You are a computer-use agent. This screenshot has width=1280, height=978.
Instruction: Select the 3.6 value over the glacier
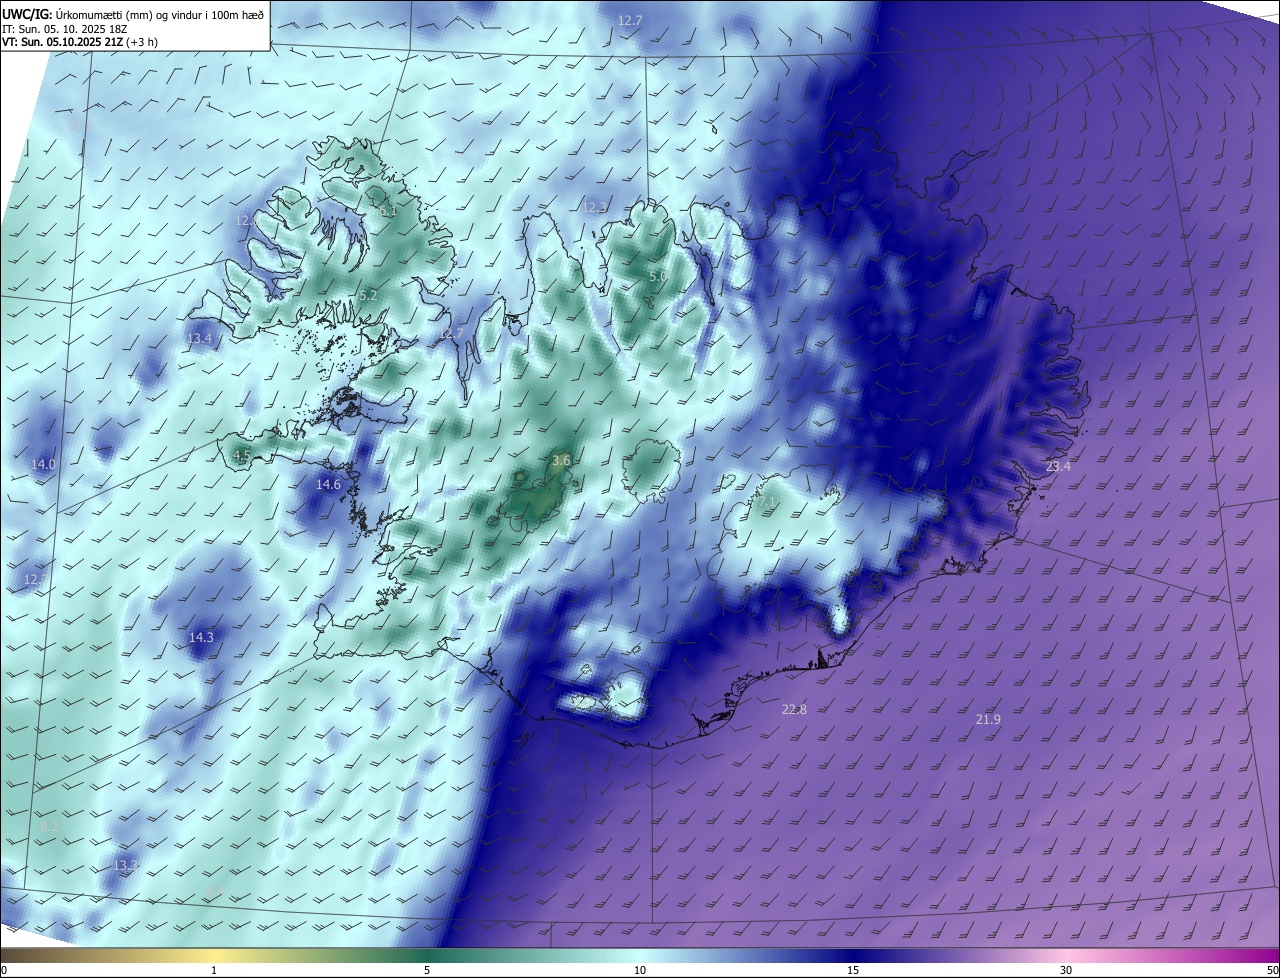click(561, 460)
